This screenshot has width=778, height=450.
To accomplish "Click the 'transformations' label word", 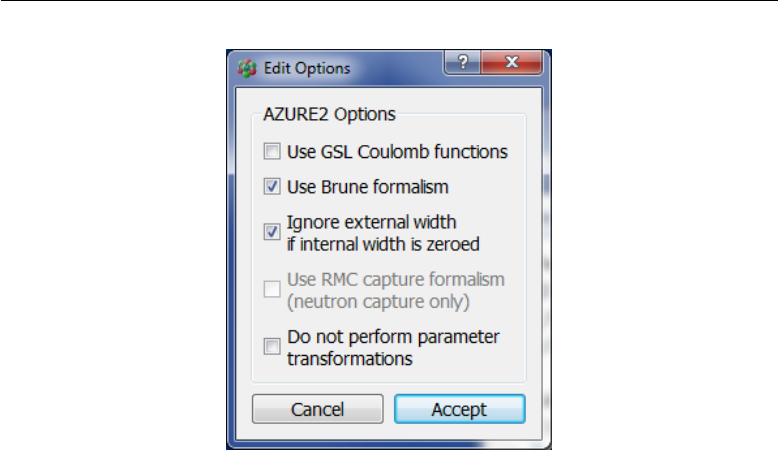I will (x=350, y=359).
